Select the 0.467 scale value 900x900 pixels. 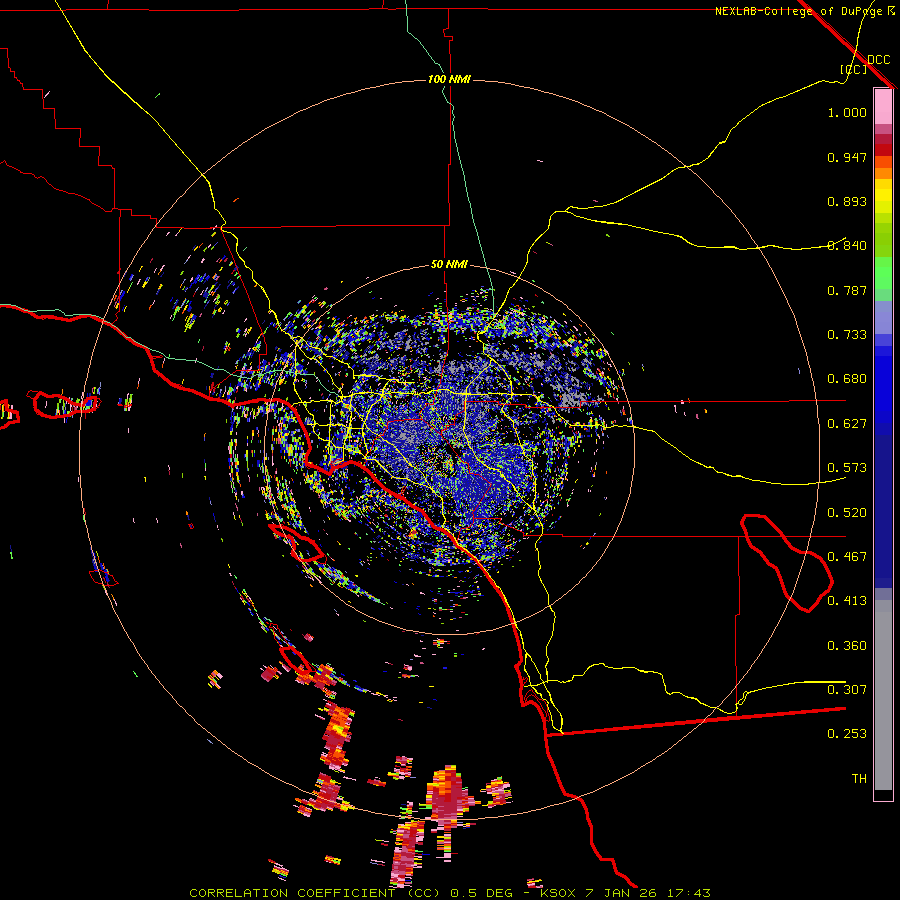[847, 557]
